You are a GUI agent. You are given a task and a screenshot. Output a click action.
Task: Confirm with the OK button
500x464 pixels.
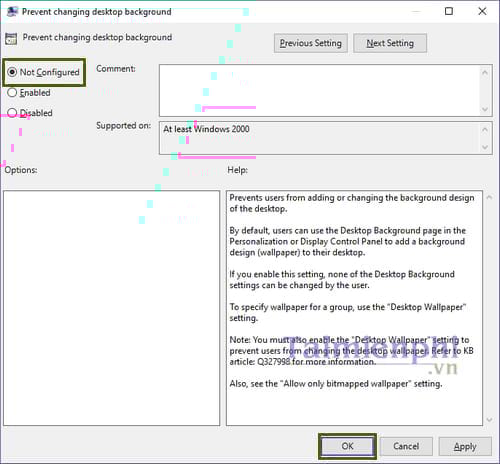point(347,446)
